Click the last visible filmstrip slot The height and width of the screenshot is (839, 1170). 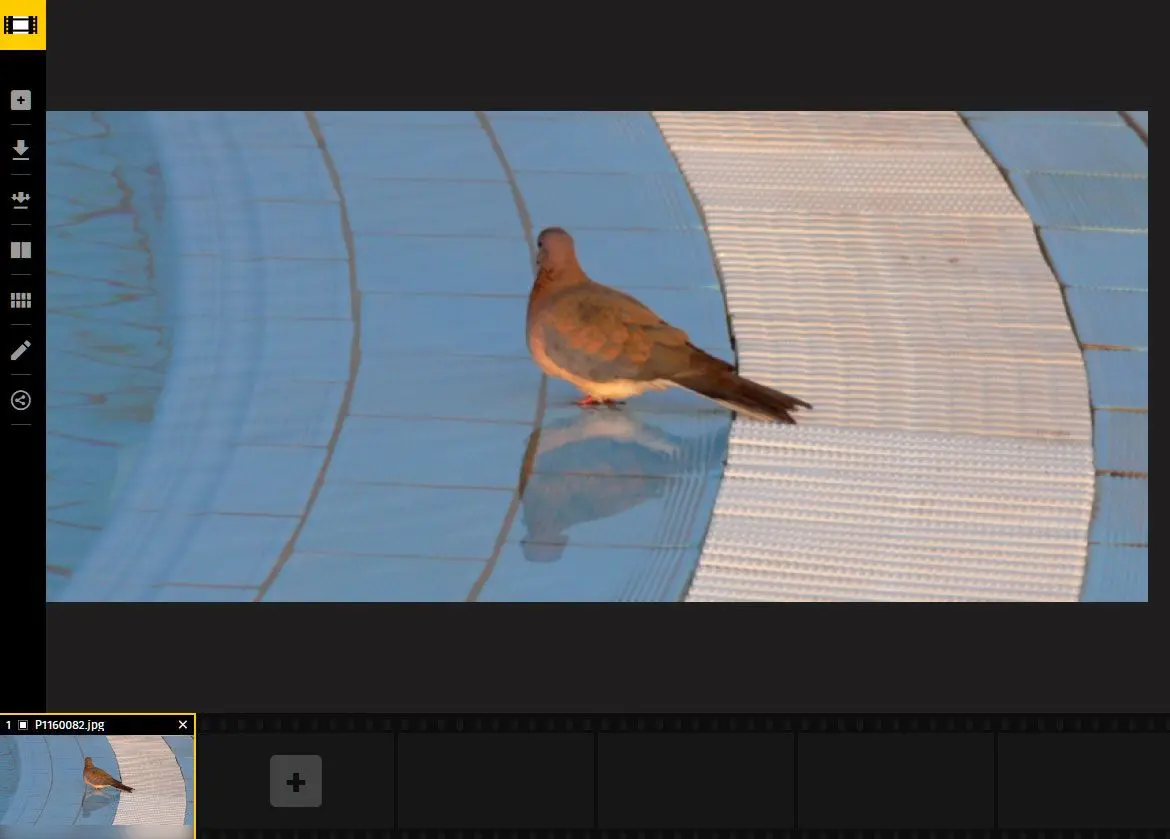(x=1083, y=781)
